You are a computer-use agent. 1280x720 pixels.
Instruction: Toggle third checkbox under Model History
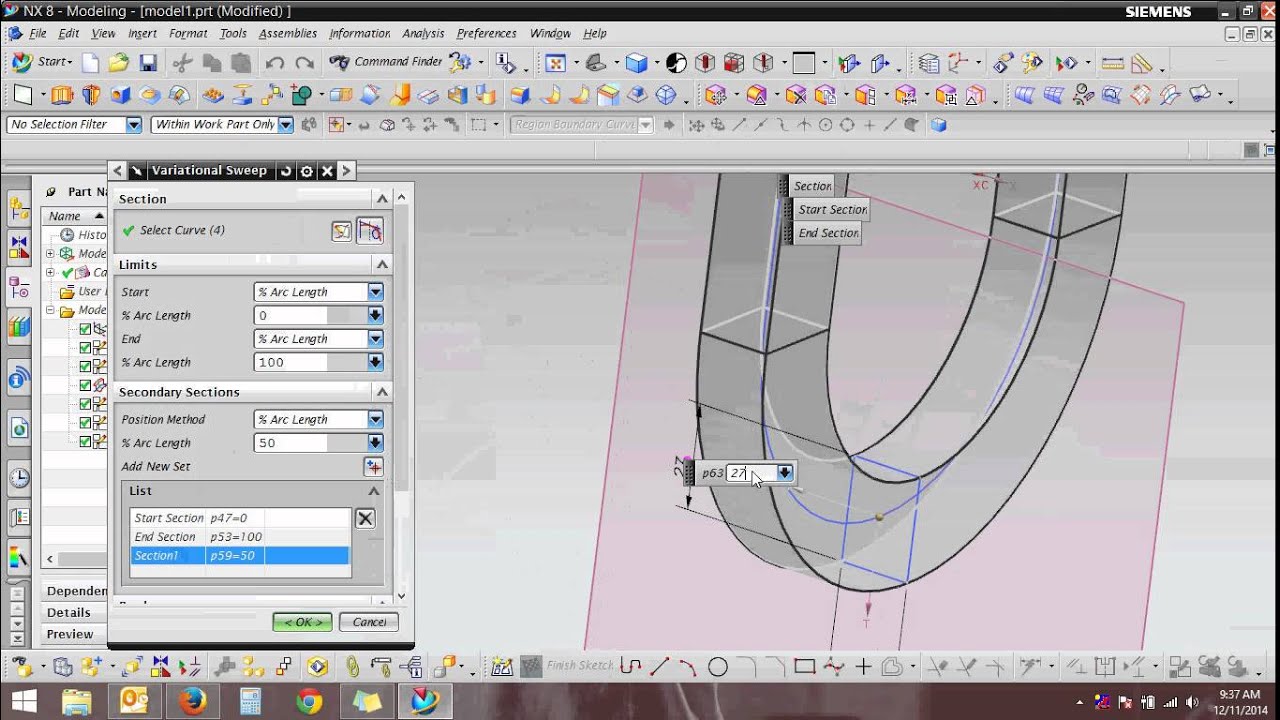click(85, 367)
